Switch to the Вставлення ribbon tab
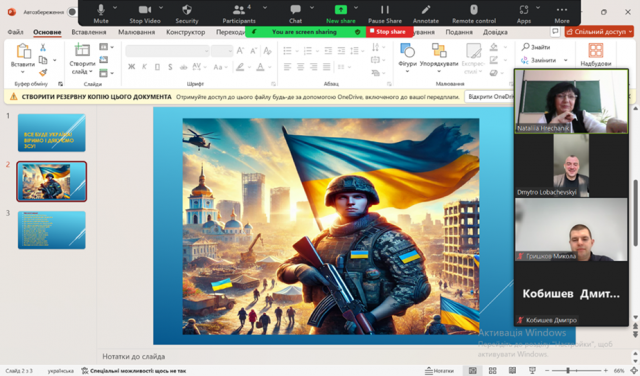 coord(89,32)
